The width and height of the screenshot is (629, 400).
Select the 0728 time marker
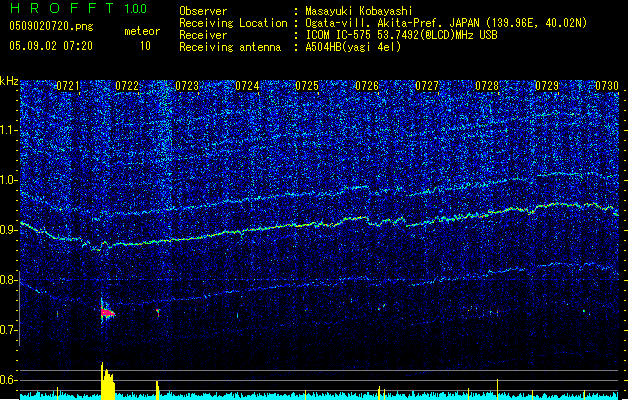click(487, 87)
